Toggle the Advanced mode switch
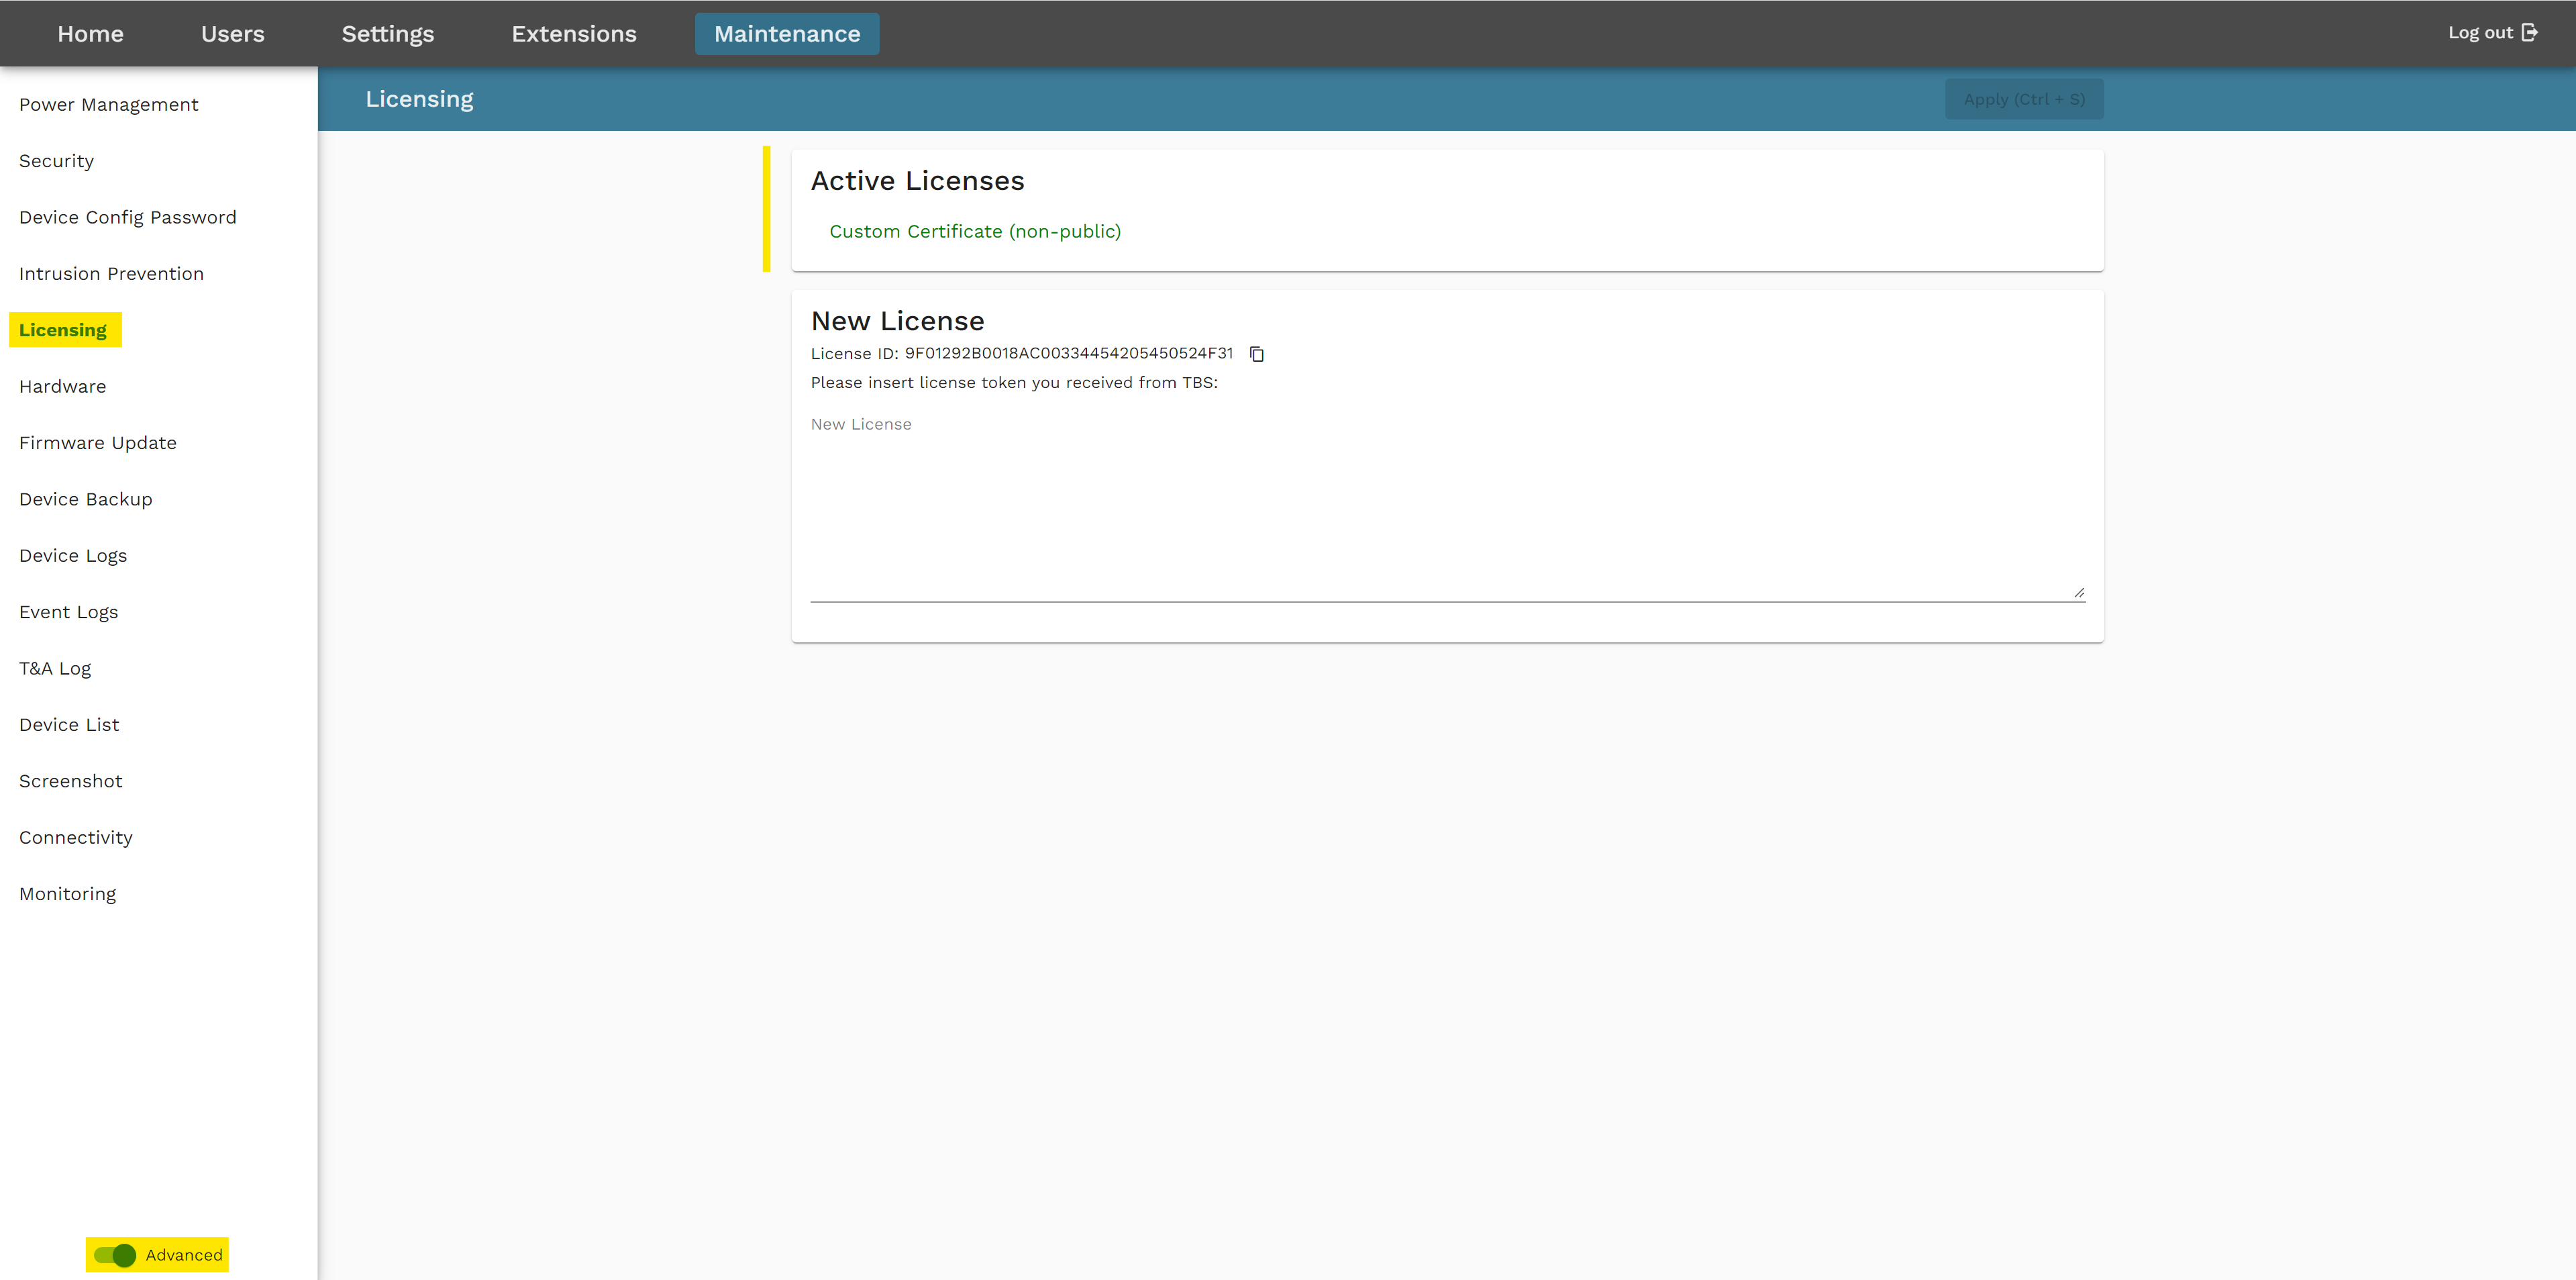2576x1280 pixels. [x=115, y=1255]
